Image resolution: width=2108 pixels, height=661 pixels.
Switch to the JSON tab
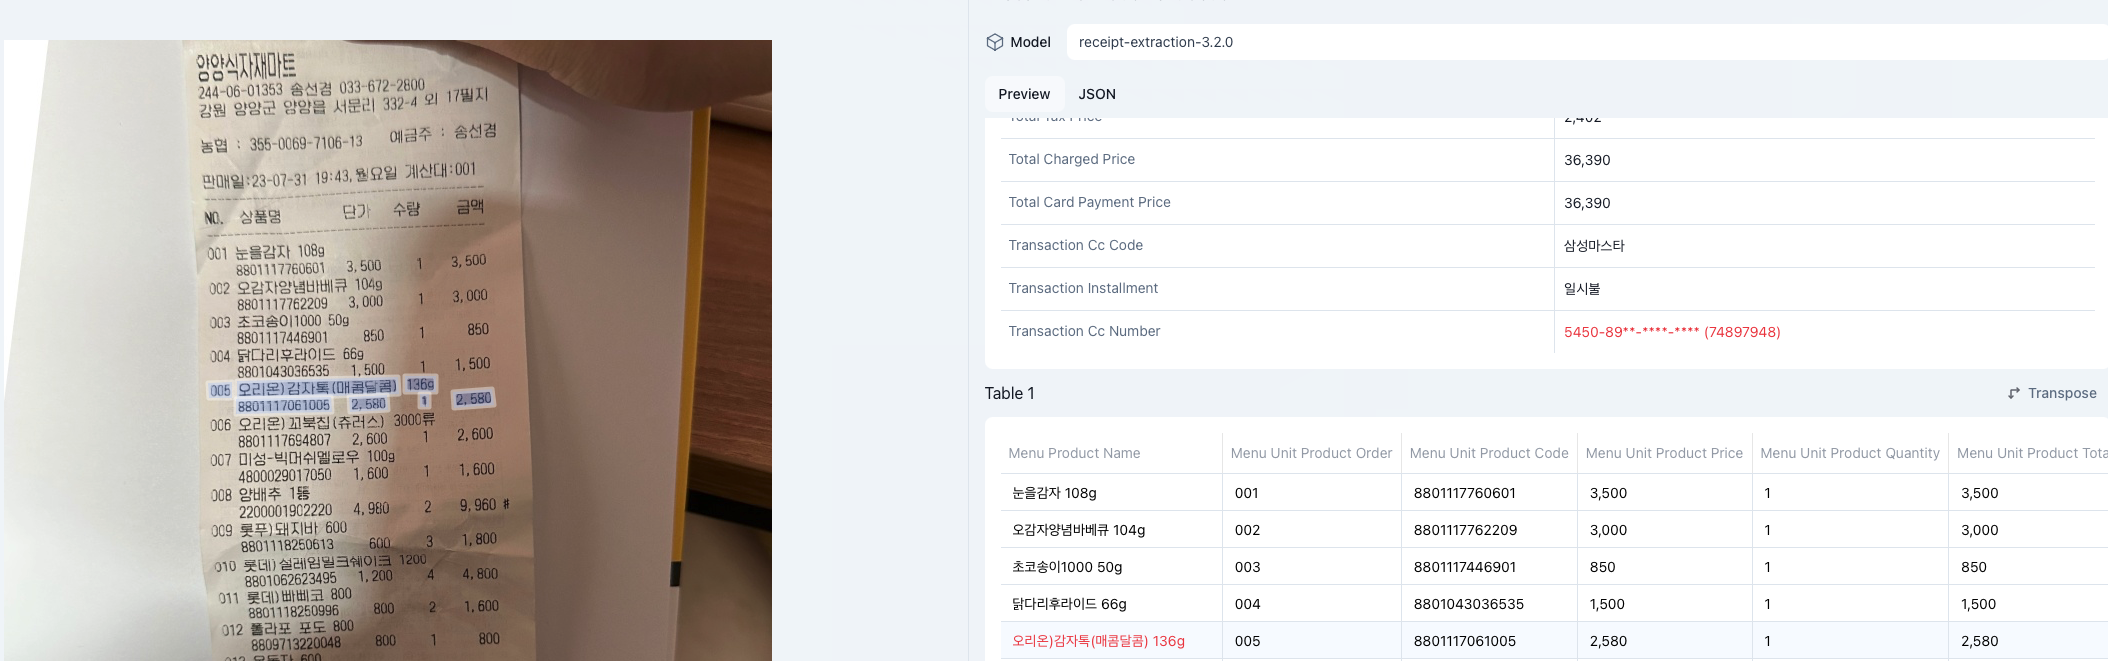point(1096,94)
